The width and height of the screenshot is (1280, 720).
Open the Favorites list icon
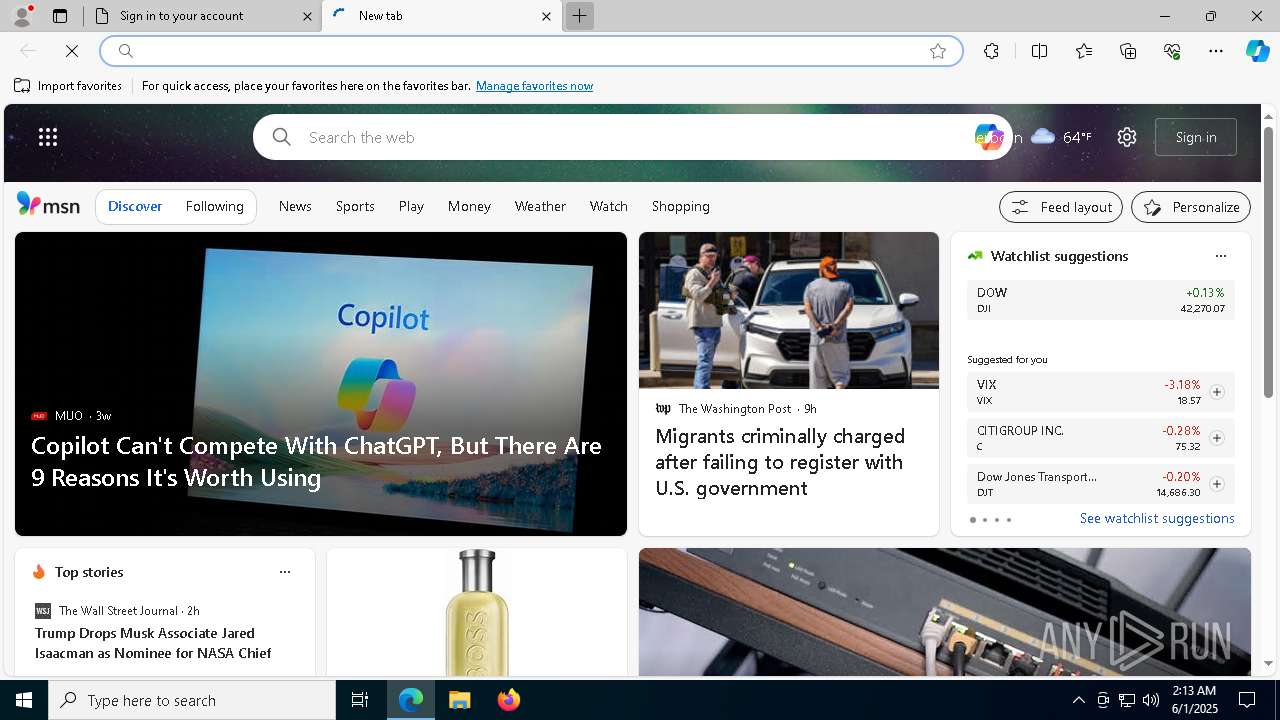[x=1084, y=51]
